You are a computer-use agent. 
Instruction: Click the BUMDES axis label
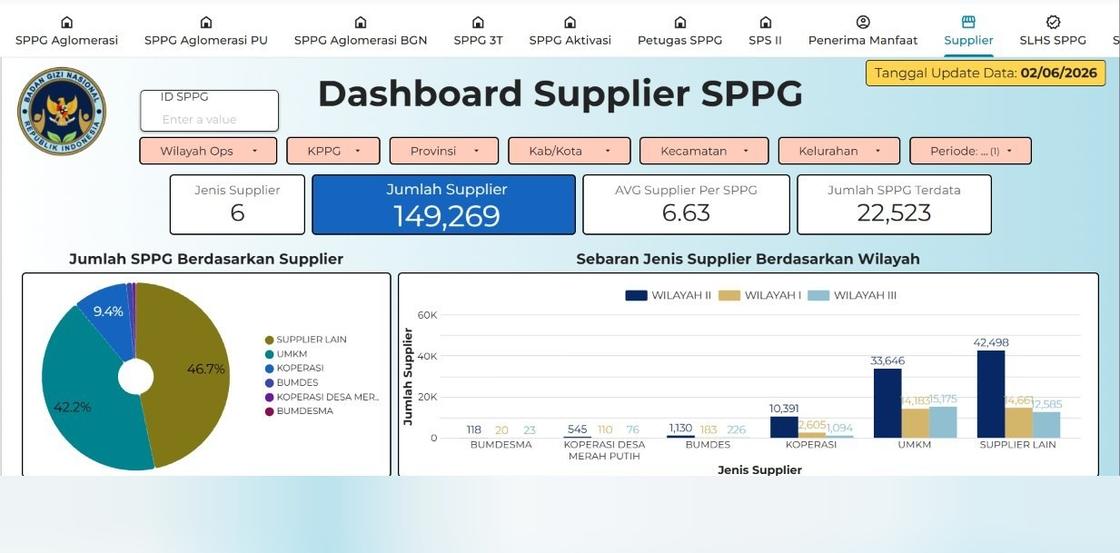(x=707, y=444)
